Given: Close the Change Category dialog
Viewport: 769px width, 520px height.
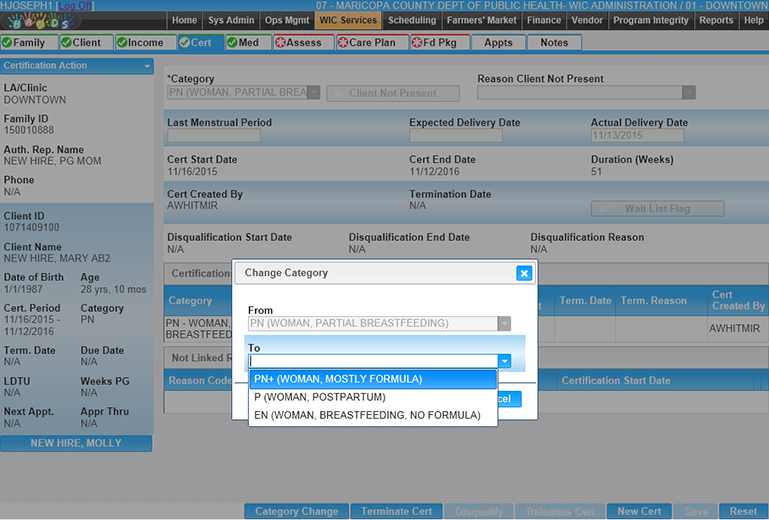Looking at the screenshot, I should [523, 273].
